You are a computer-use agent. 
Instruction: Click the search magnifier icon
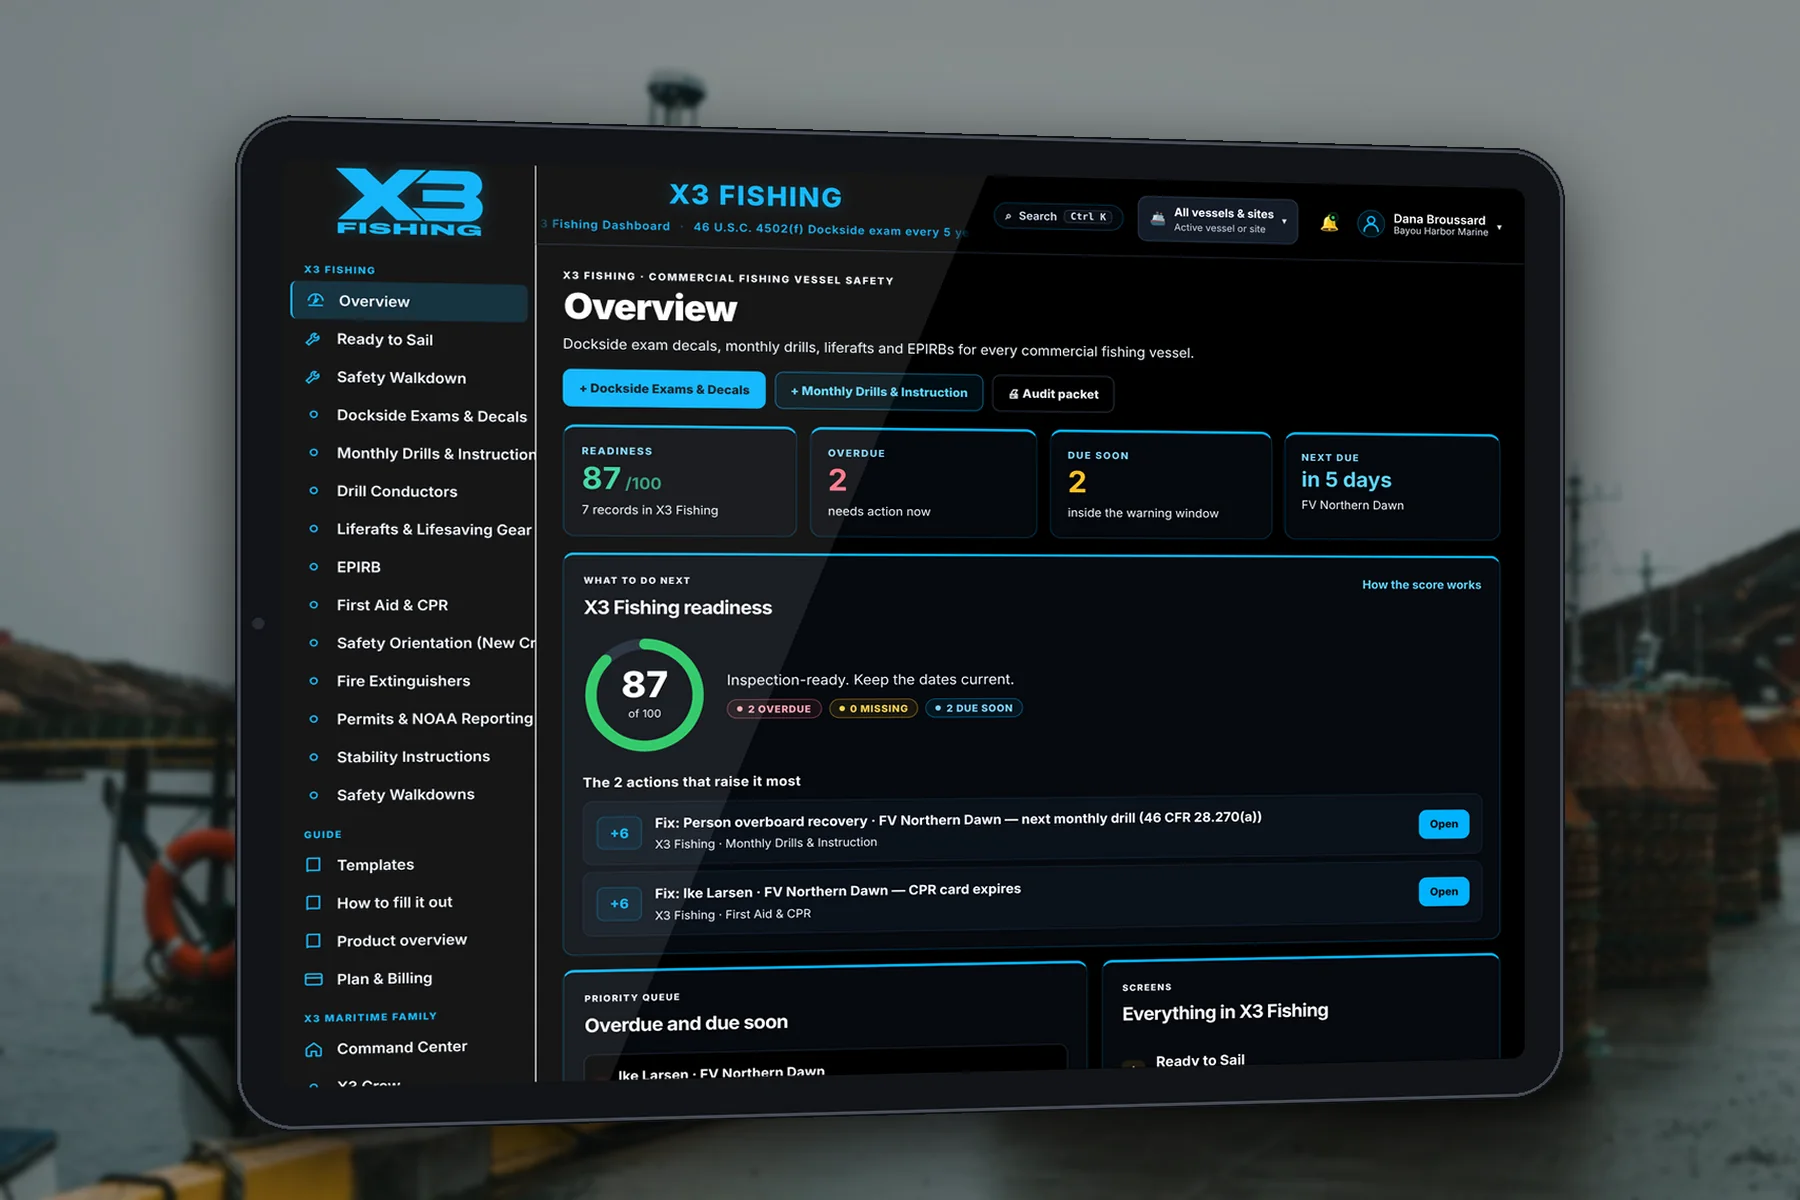click(x=1008, y=216)
